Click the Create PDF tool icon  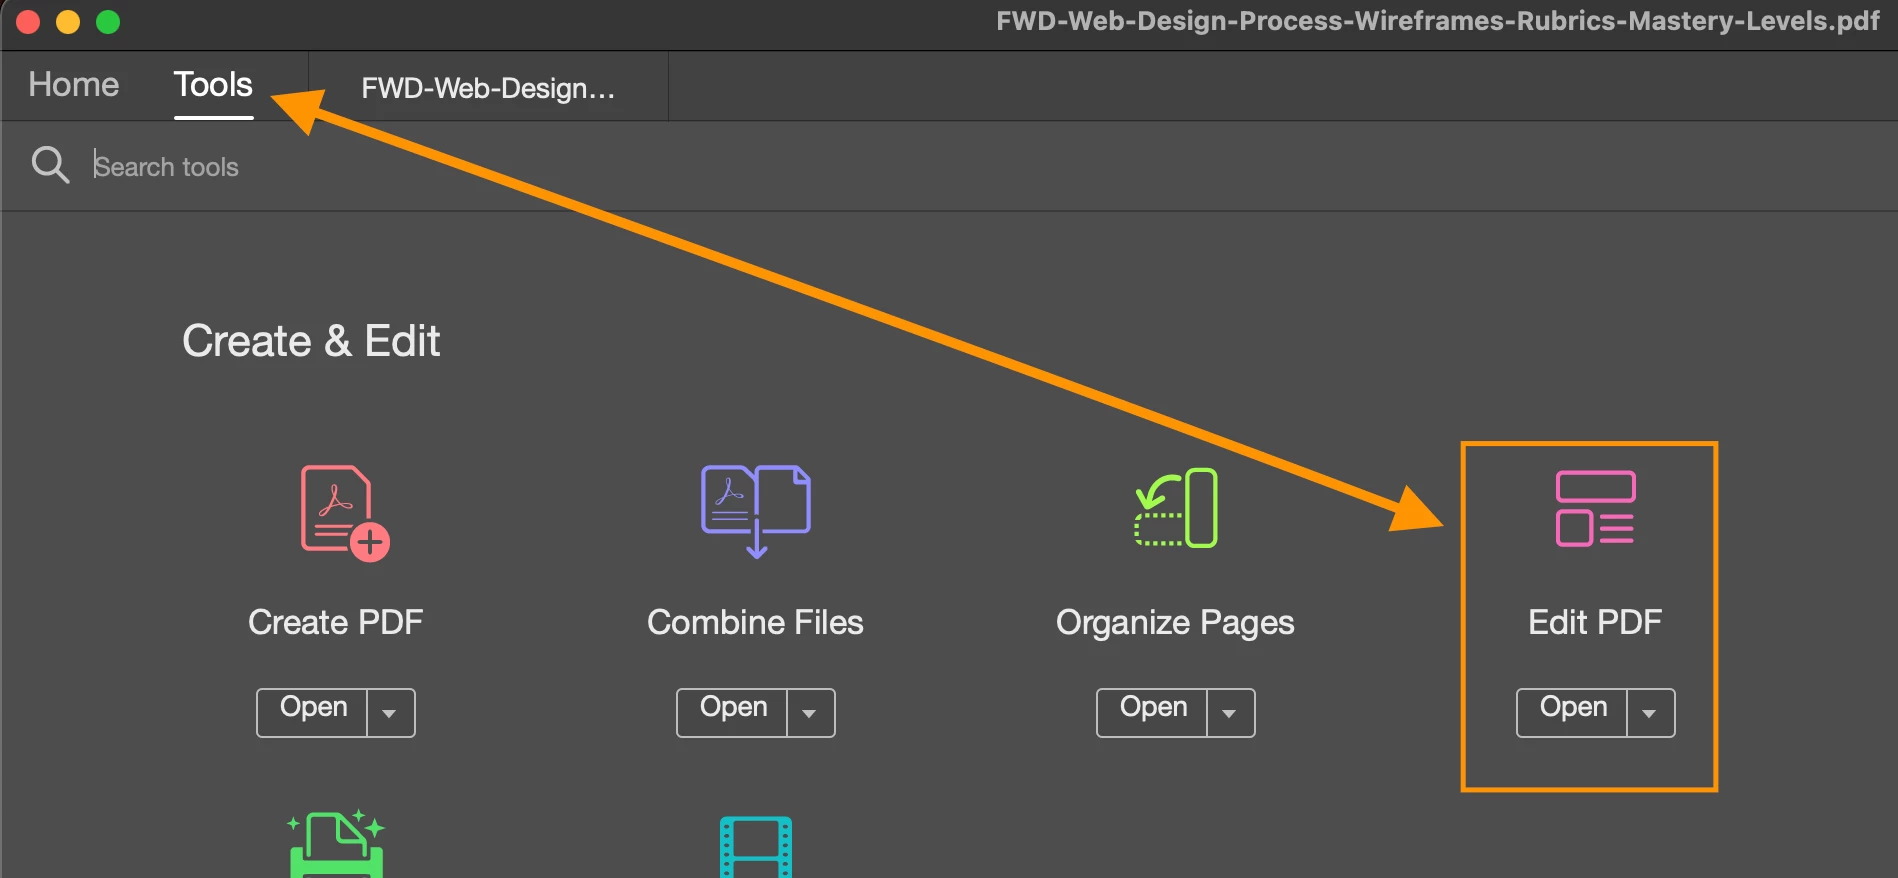pyautogui.click(x=345, y=513)
